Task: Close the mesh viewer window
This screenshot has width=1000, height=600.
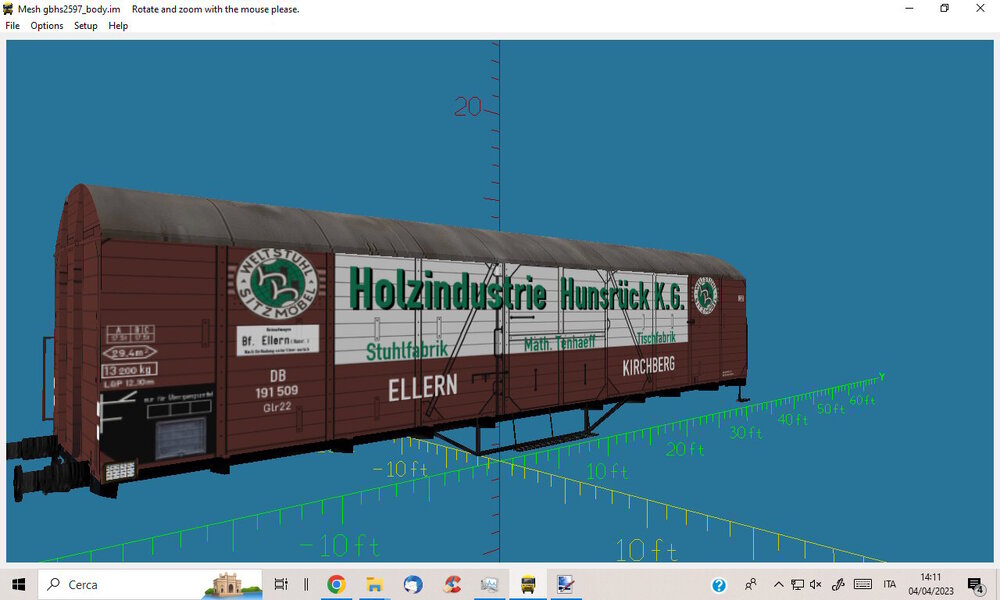Action: pos(980,8)
